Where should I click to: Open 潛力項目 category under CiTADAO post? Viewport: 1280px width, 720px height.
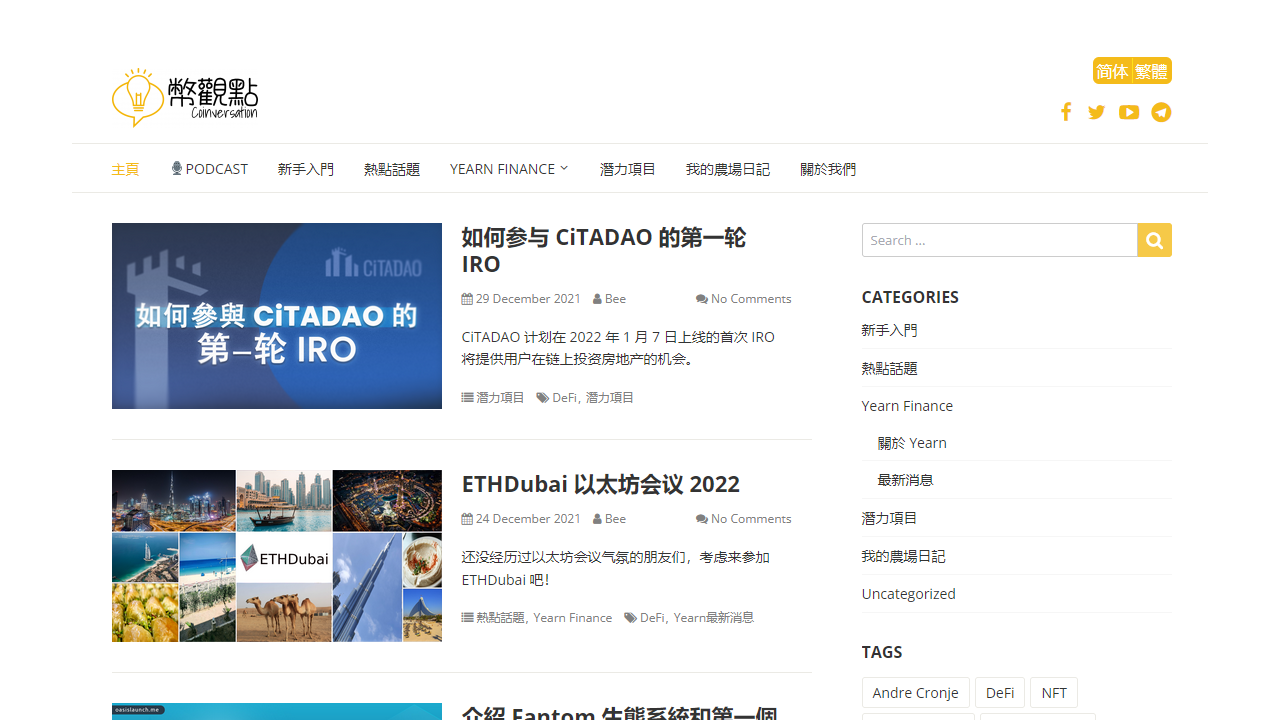(x=500, y=397)
